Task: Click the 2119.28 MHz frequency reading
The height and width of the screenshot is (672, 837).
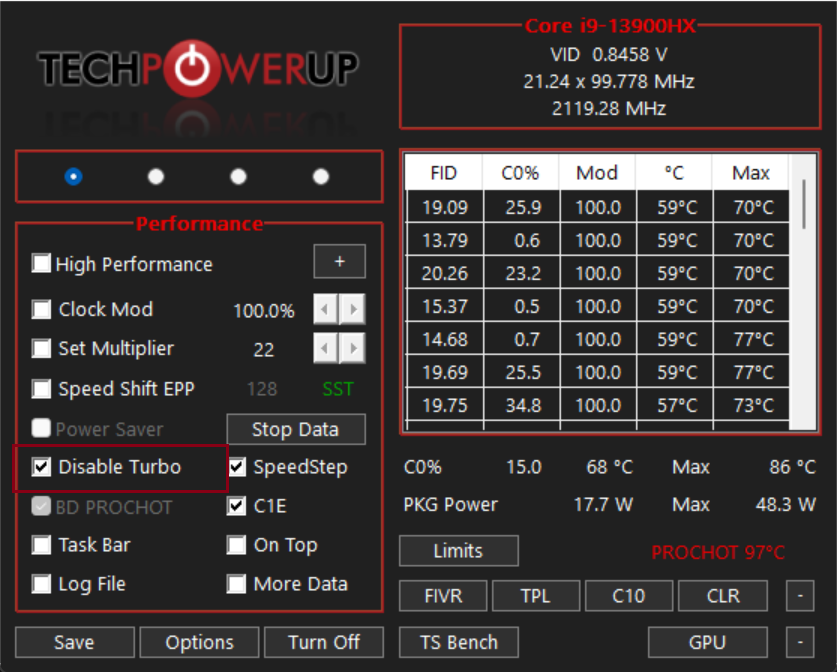Action: click(609, 109)
